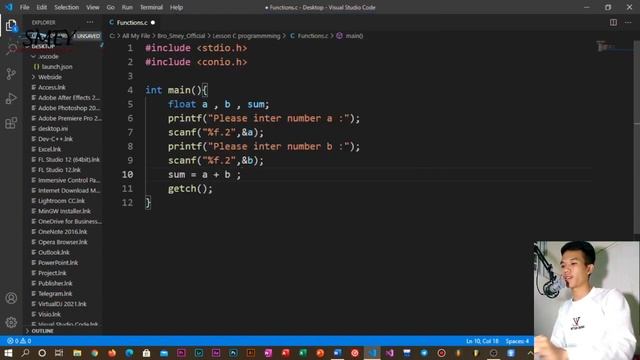This screenshot has width=640, height=360.
Task: Open the Terminal menu
Action: click(151, 7)
